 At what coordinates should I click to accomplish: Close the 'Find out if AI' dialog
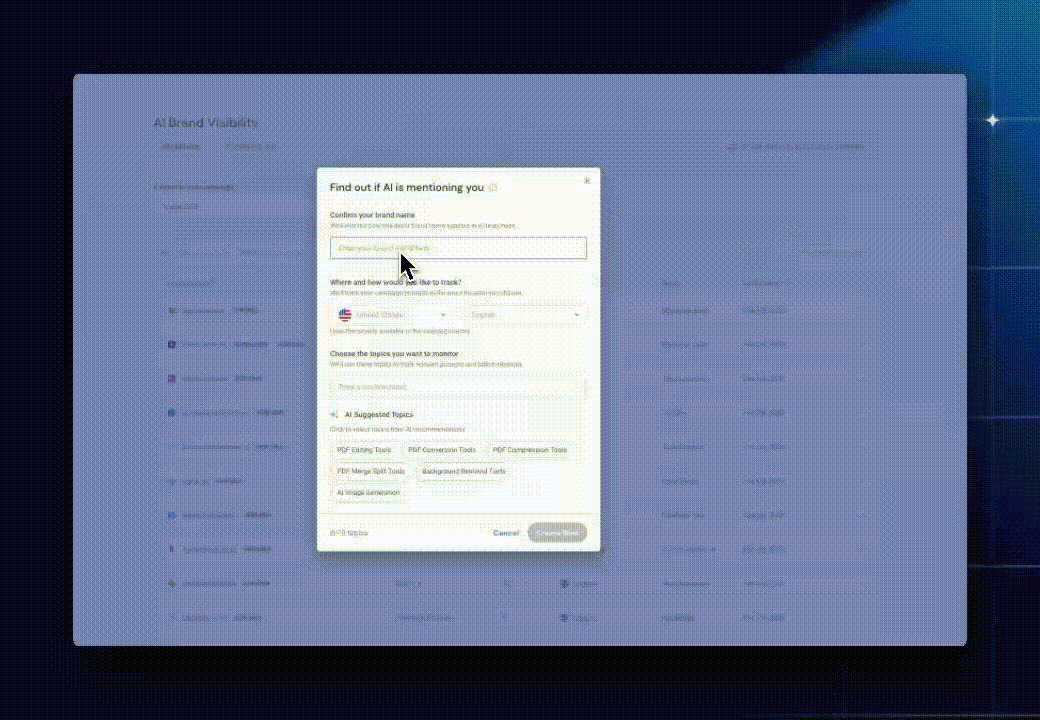tap(587, 181)
